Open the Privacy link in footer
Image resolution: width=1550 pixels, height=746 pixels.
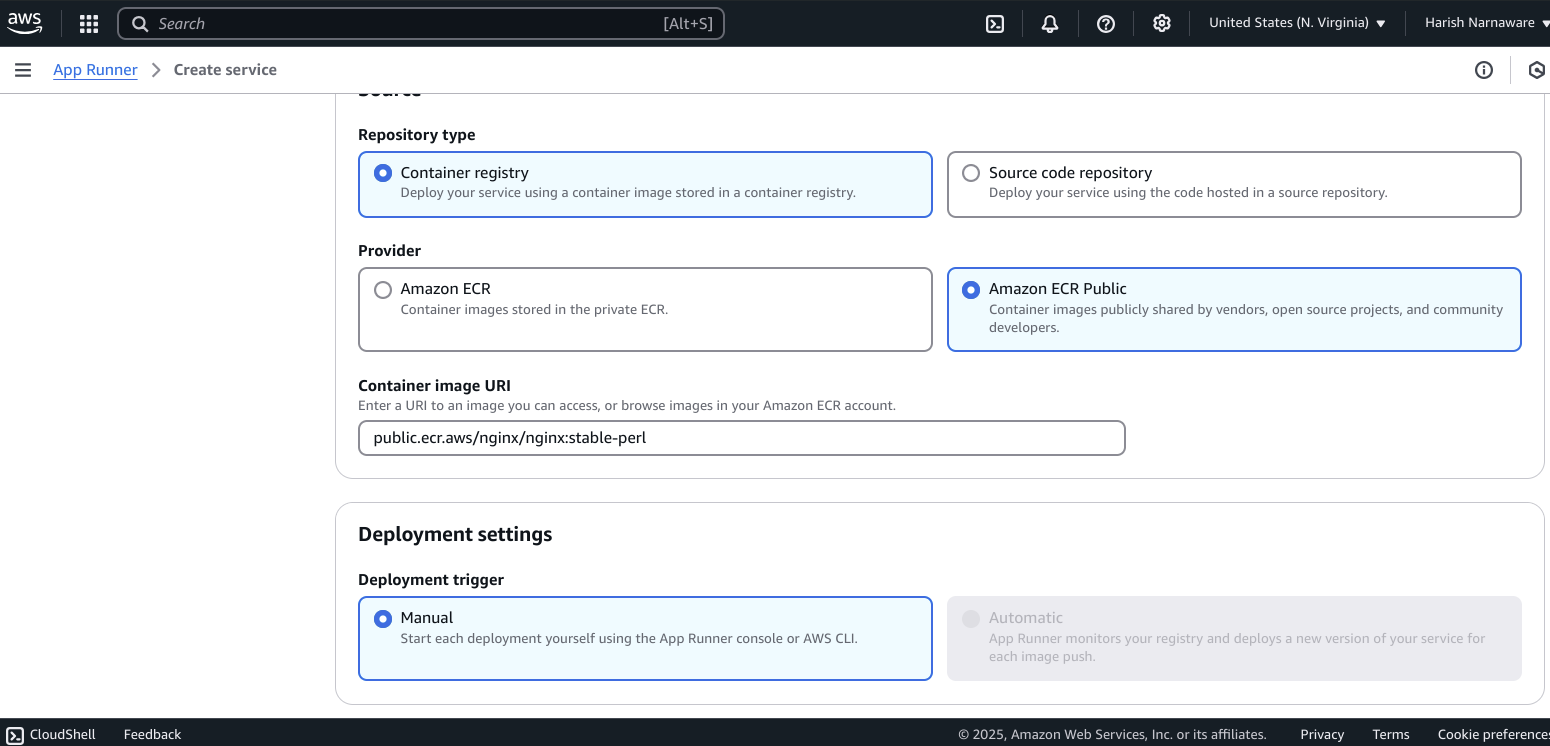click(1322, 734)
